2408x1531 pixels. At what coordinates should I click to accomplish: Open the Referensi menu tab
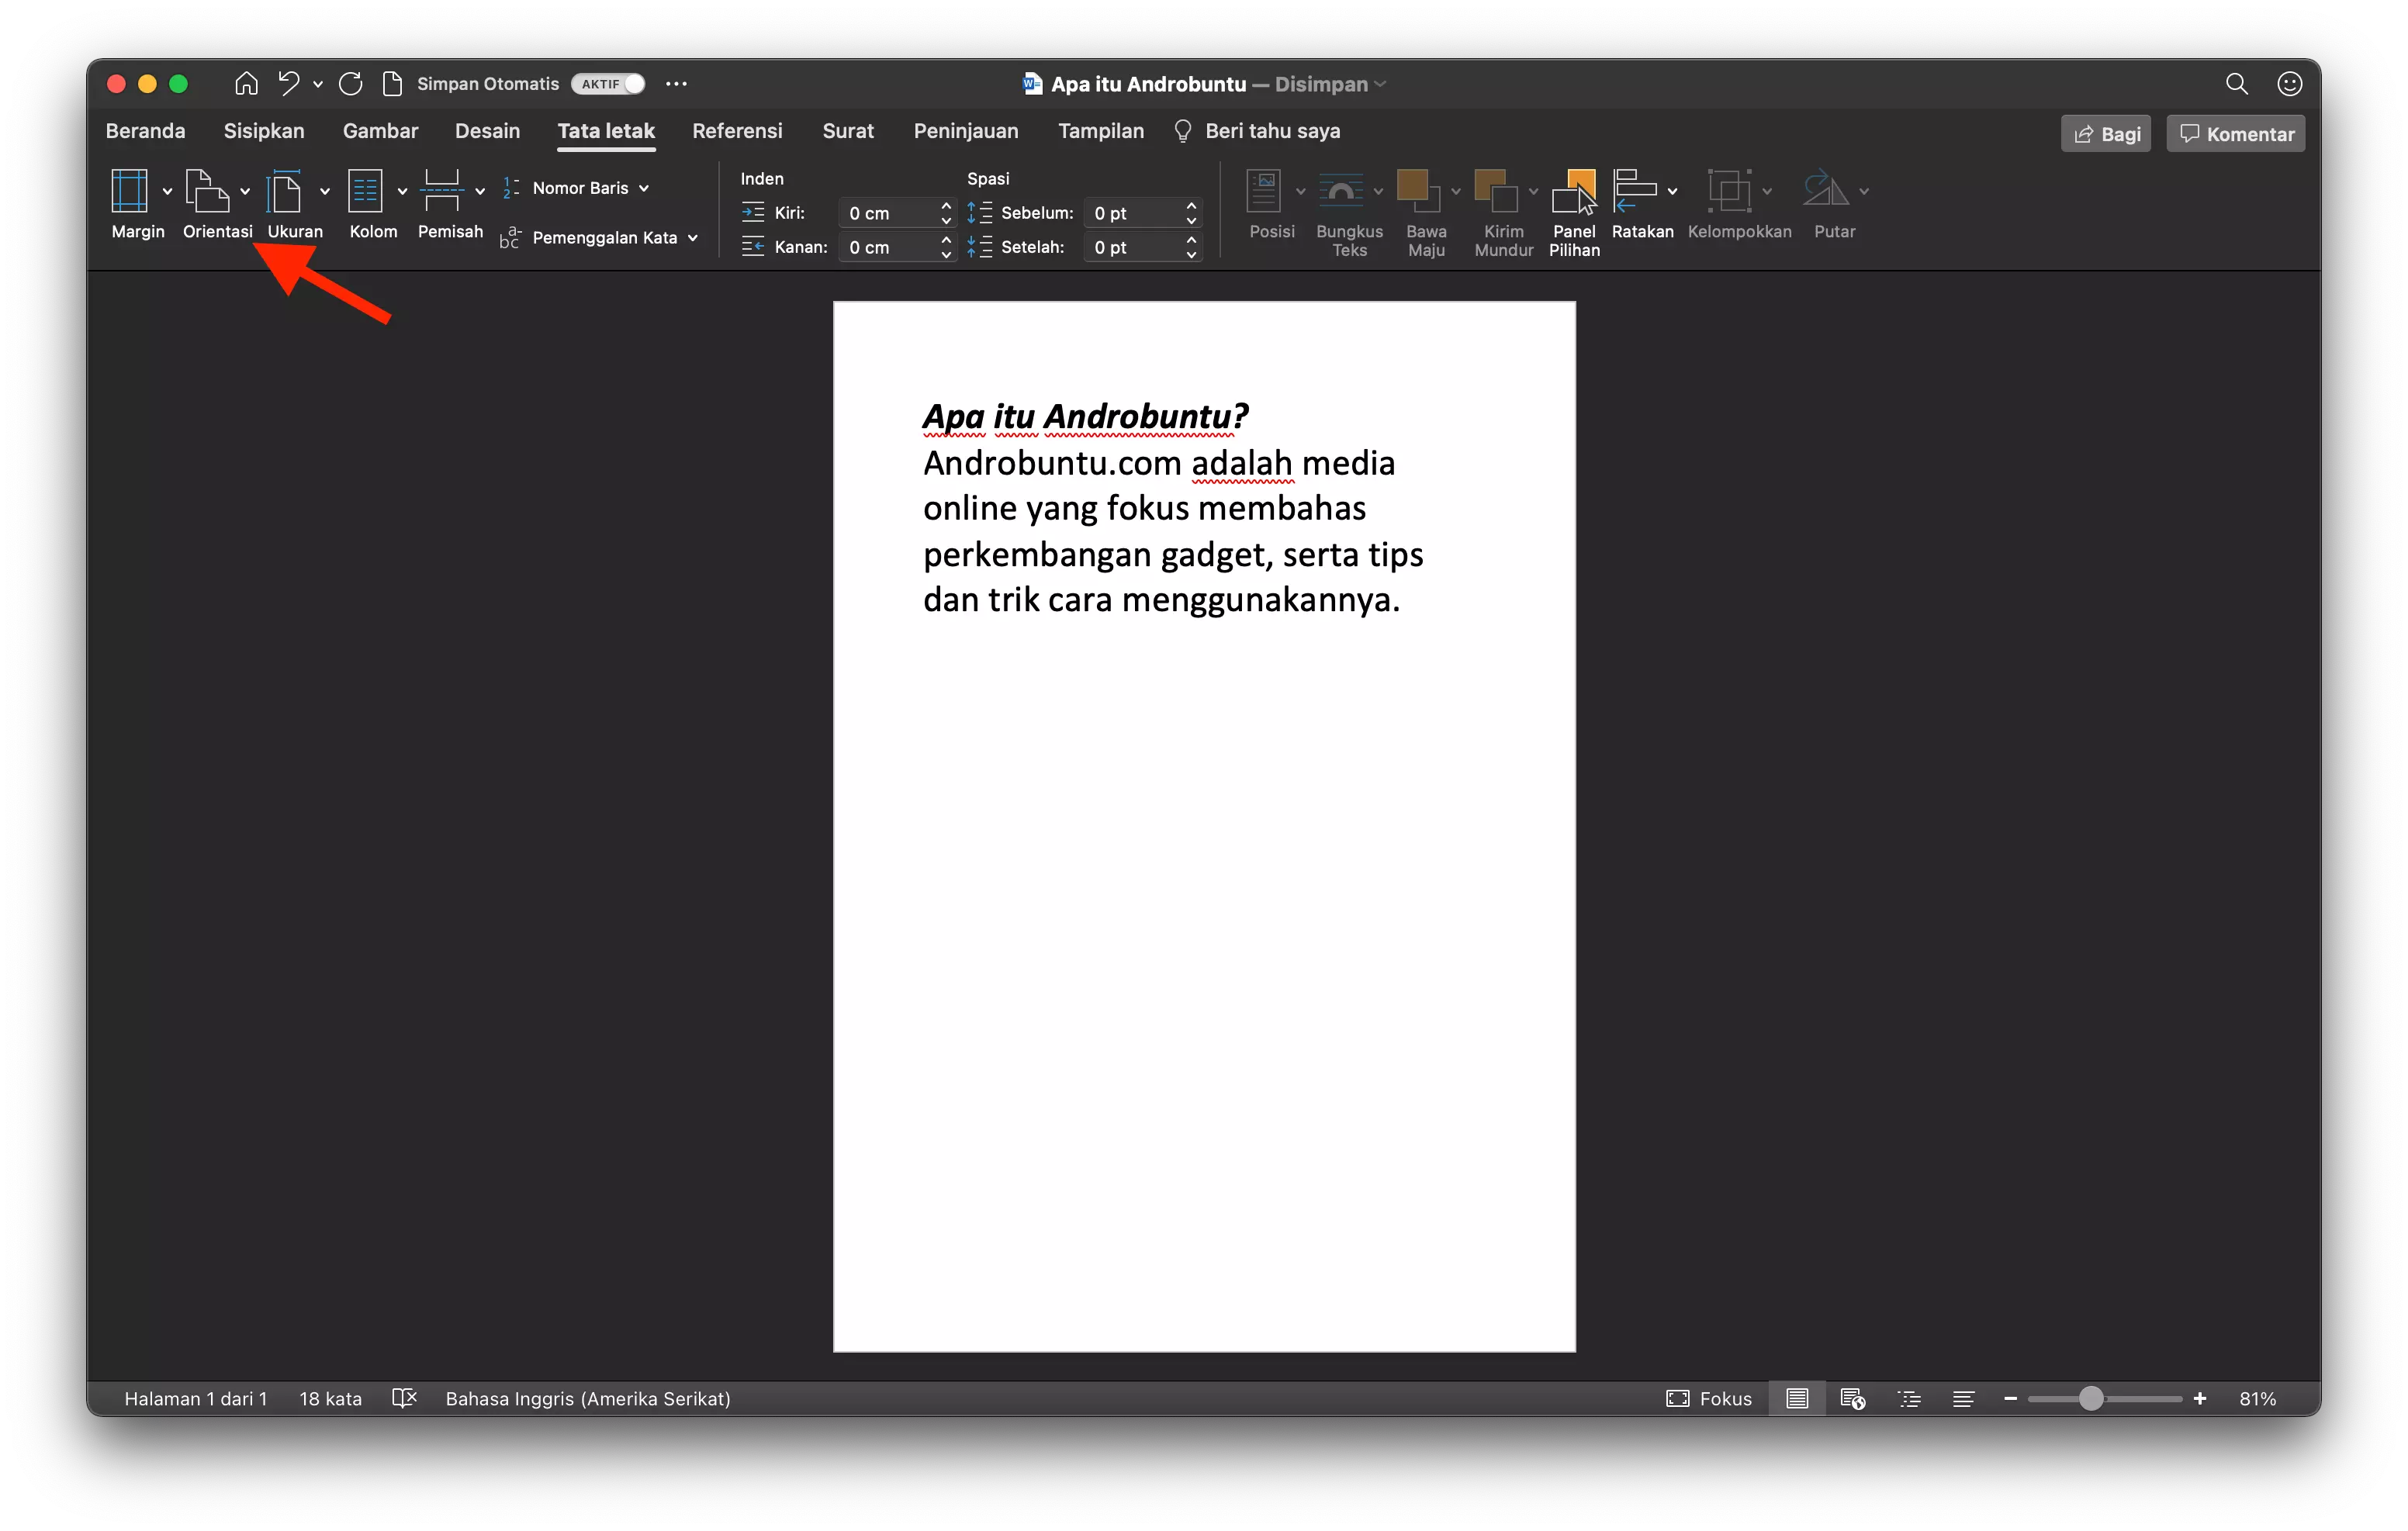pyautogui.click(x=737, y=130)
